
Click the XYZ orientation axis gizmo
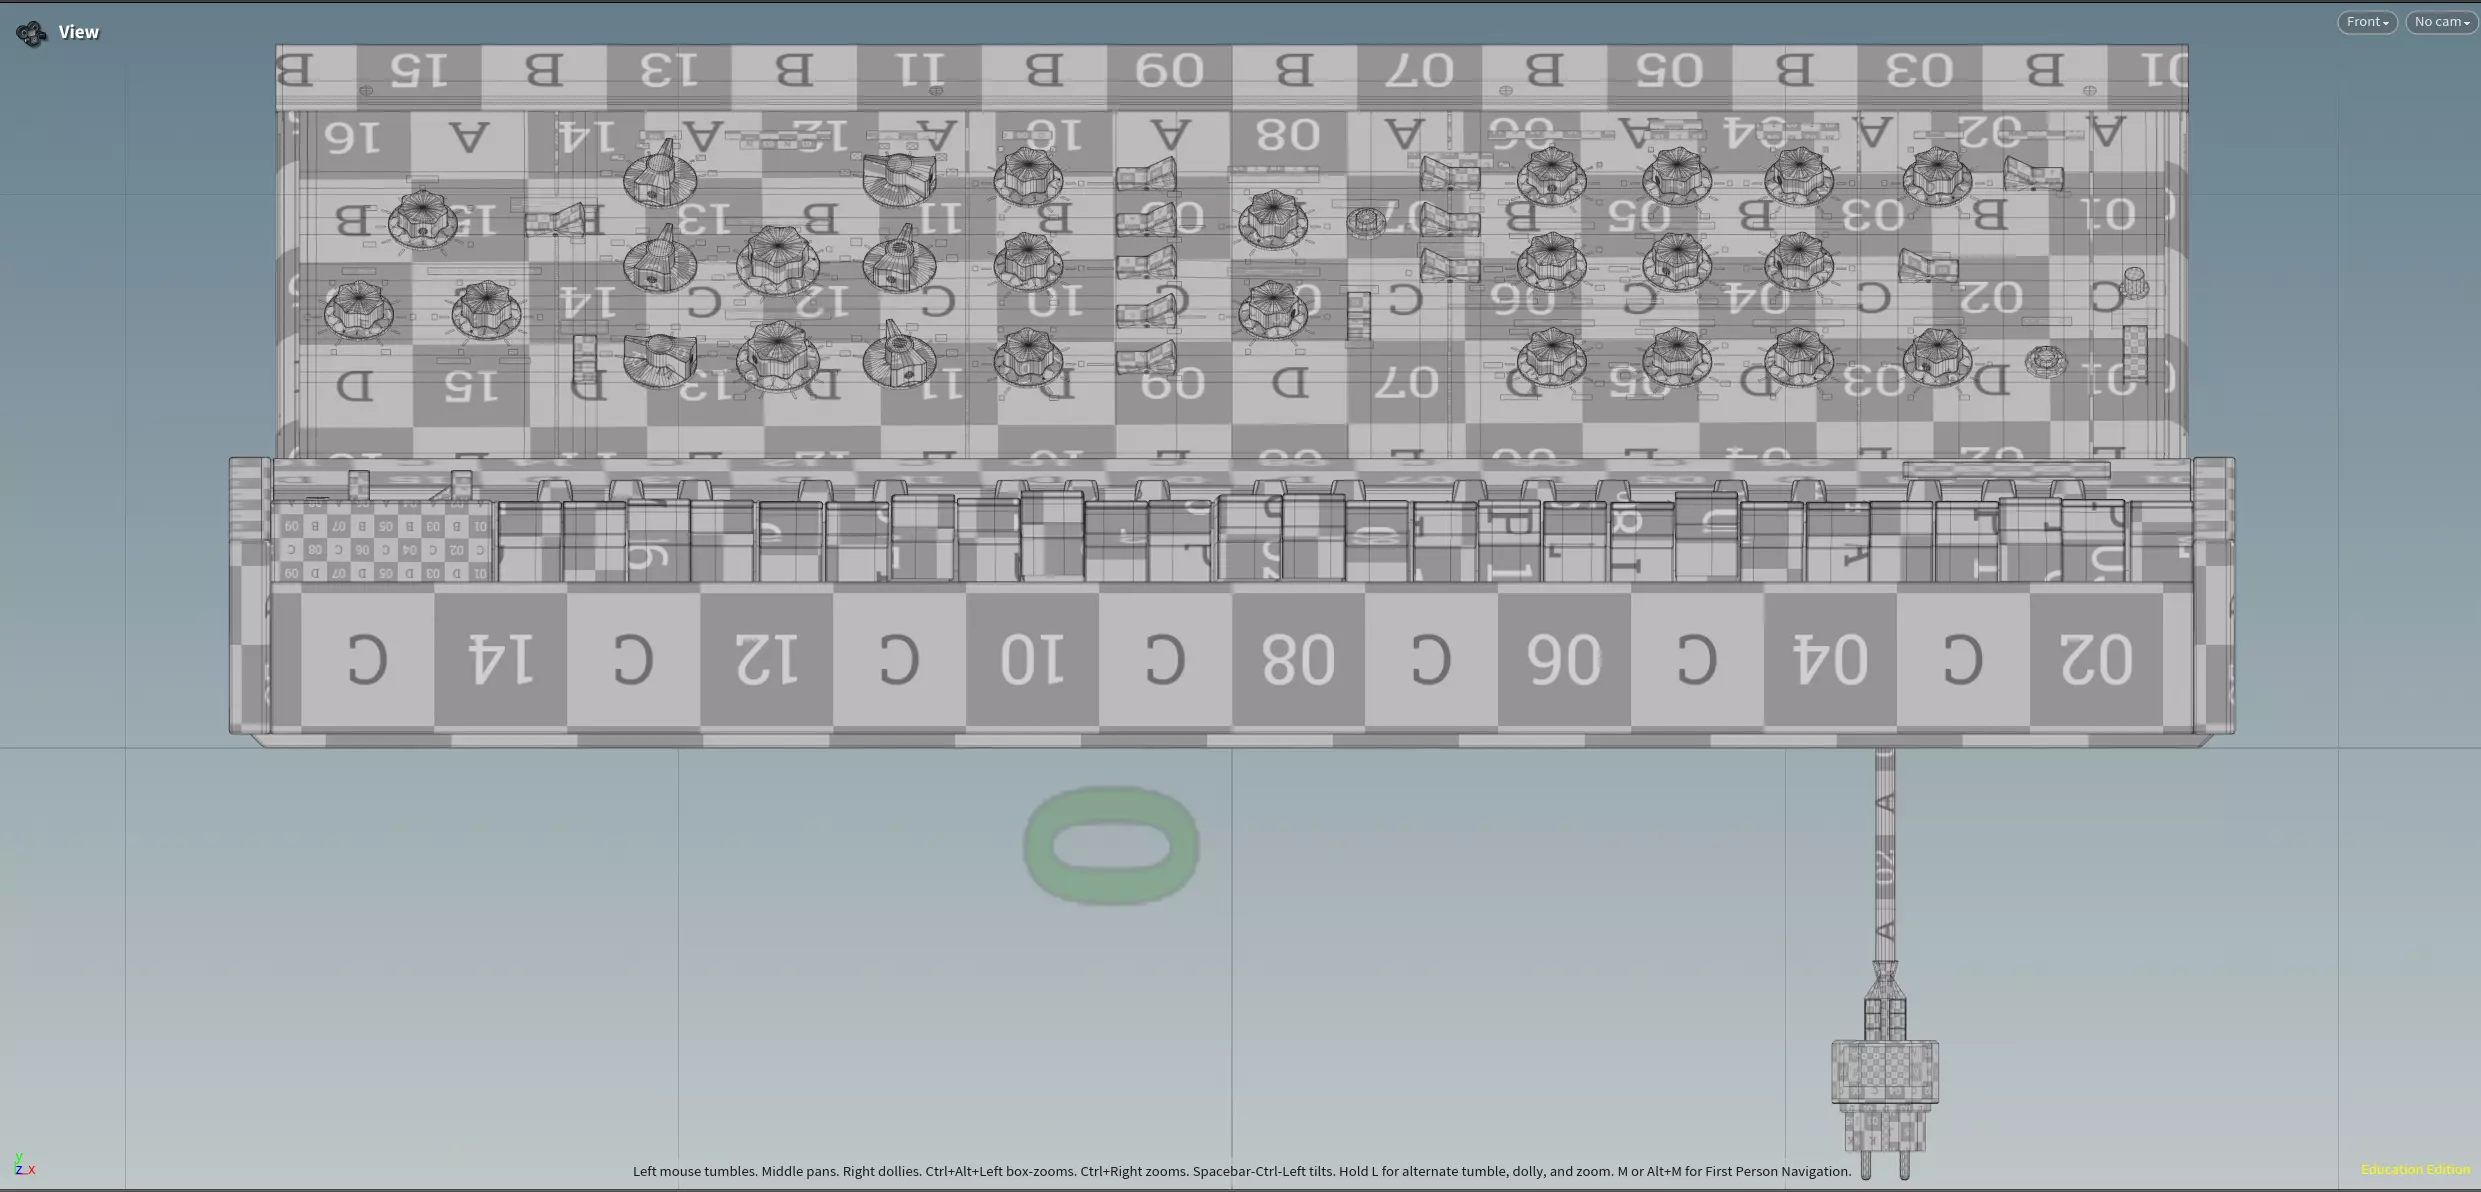[24, 1164]
